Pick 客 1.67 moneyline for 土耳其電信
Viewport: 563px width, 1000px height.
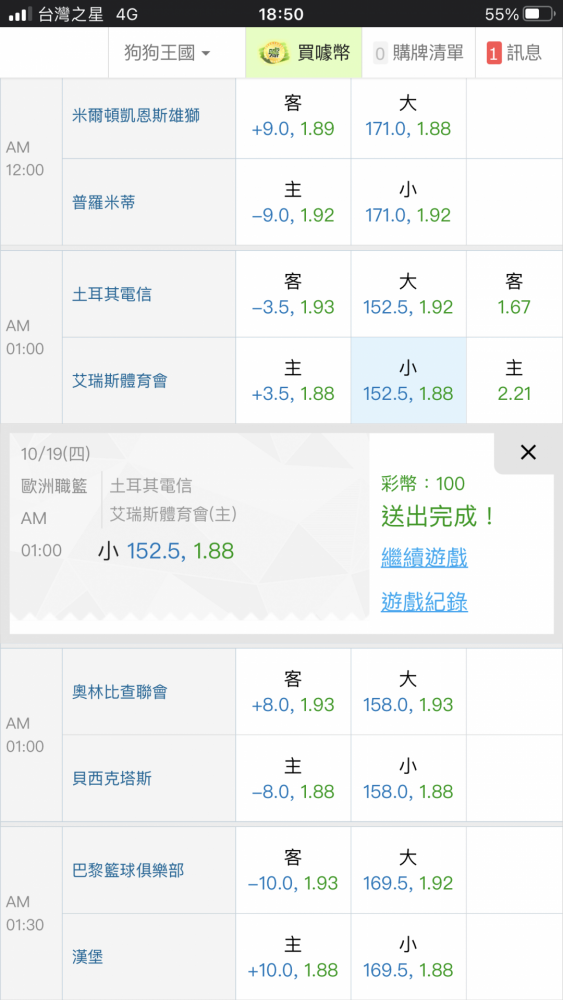click(x=514, y=294)
